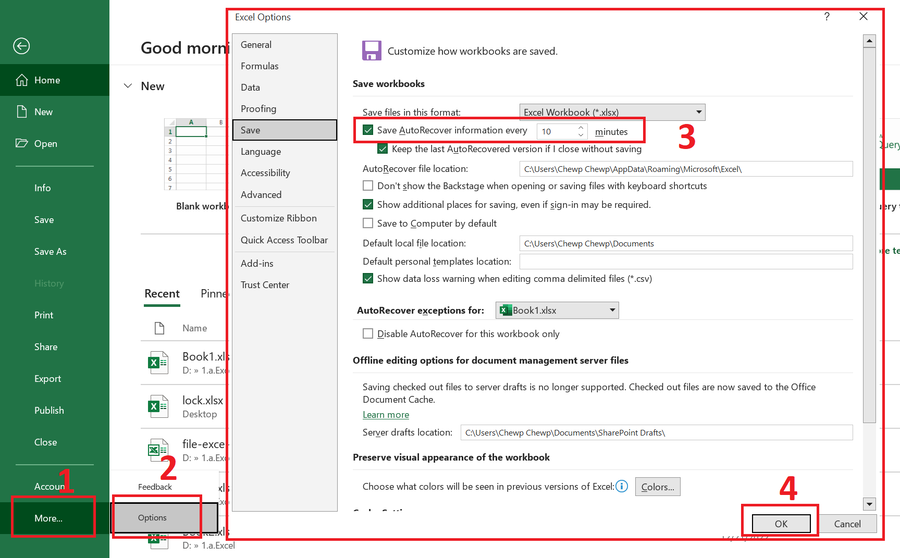
Task: Enable Disable AutoRecover for this workbook only
Action: tap(368, 334)
